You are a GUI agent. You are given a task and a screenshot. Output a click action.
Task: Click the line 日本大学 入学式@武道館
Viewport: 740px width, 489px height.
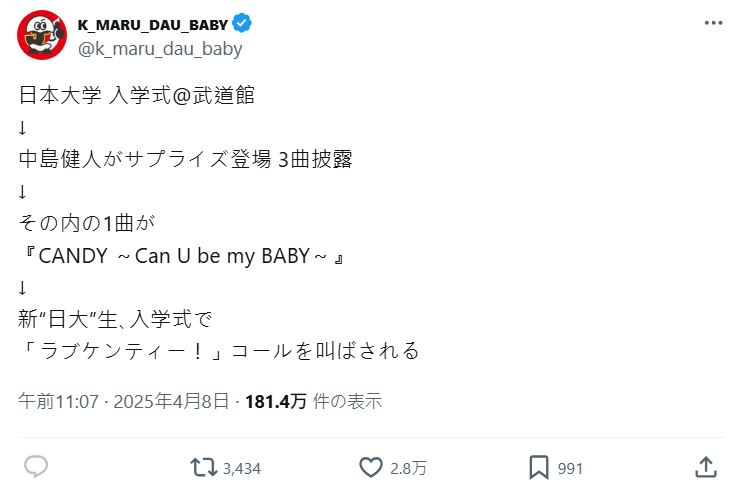click(x=137, y=96)
